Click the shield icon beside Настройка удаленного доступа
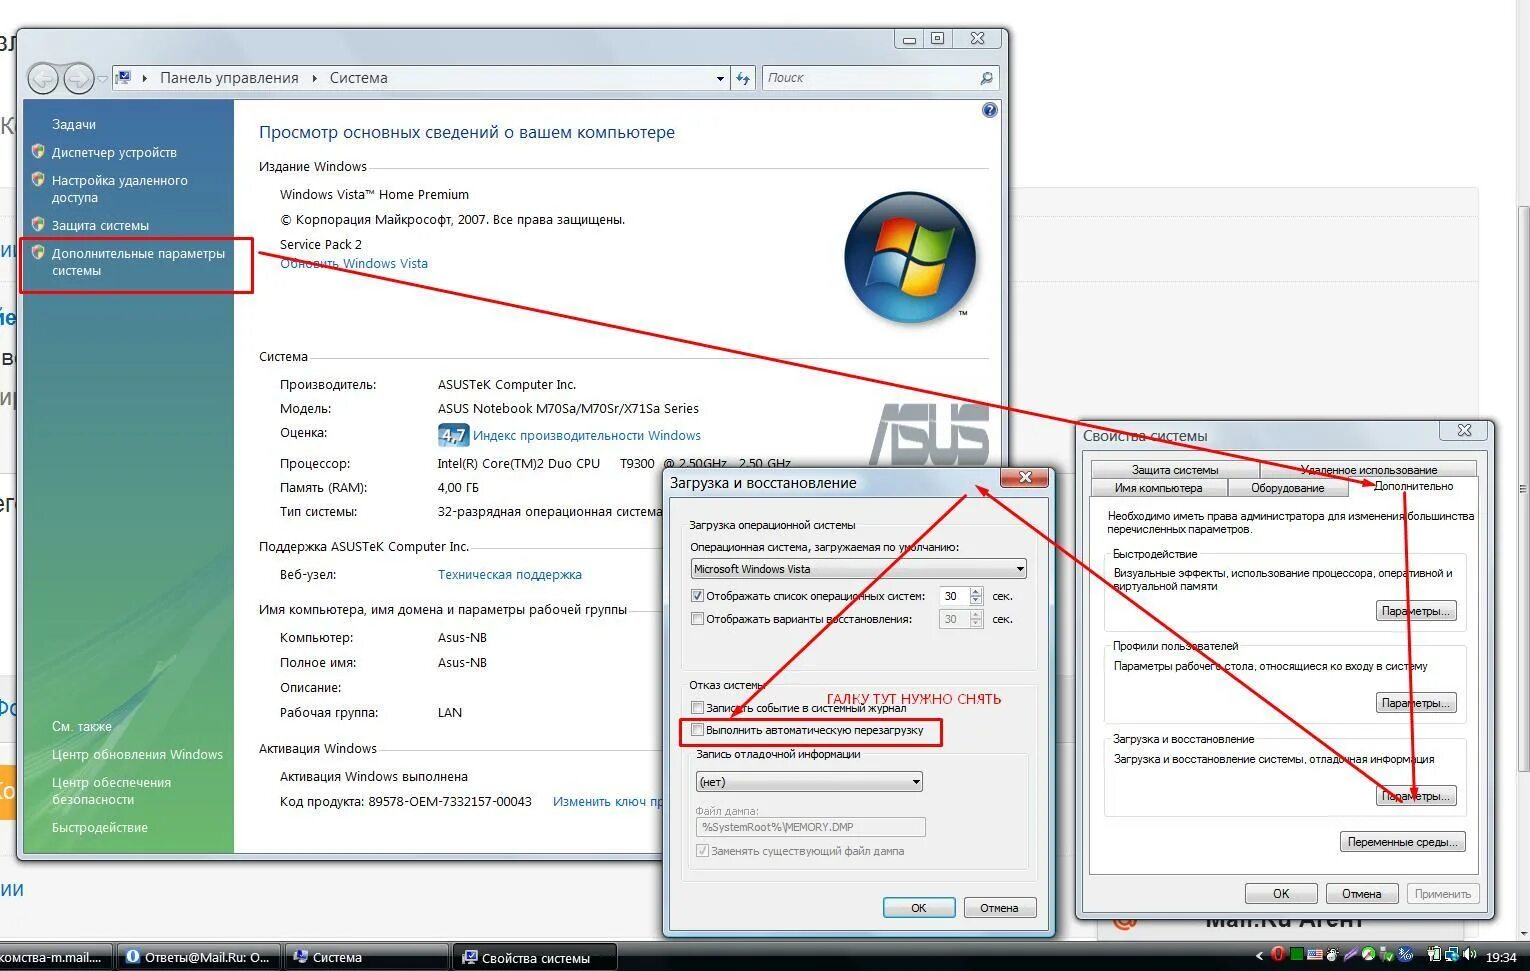Image resolution: width=1530 pixels, height=971 pixels. pos(38,180)
